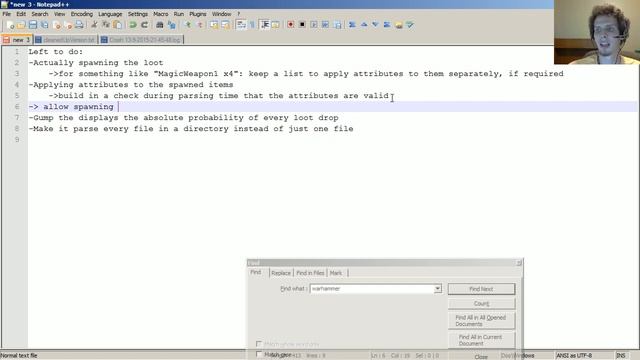Viewport: 640px width, 360px height.
Task: Click the Close document toolbar icon
Action: pos(57,25)
